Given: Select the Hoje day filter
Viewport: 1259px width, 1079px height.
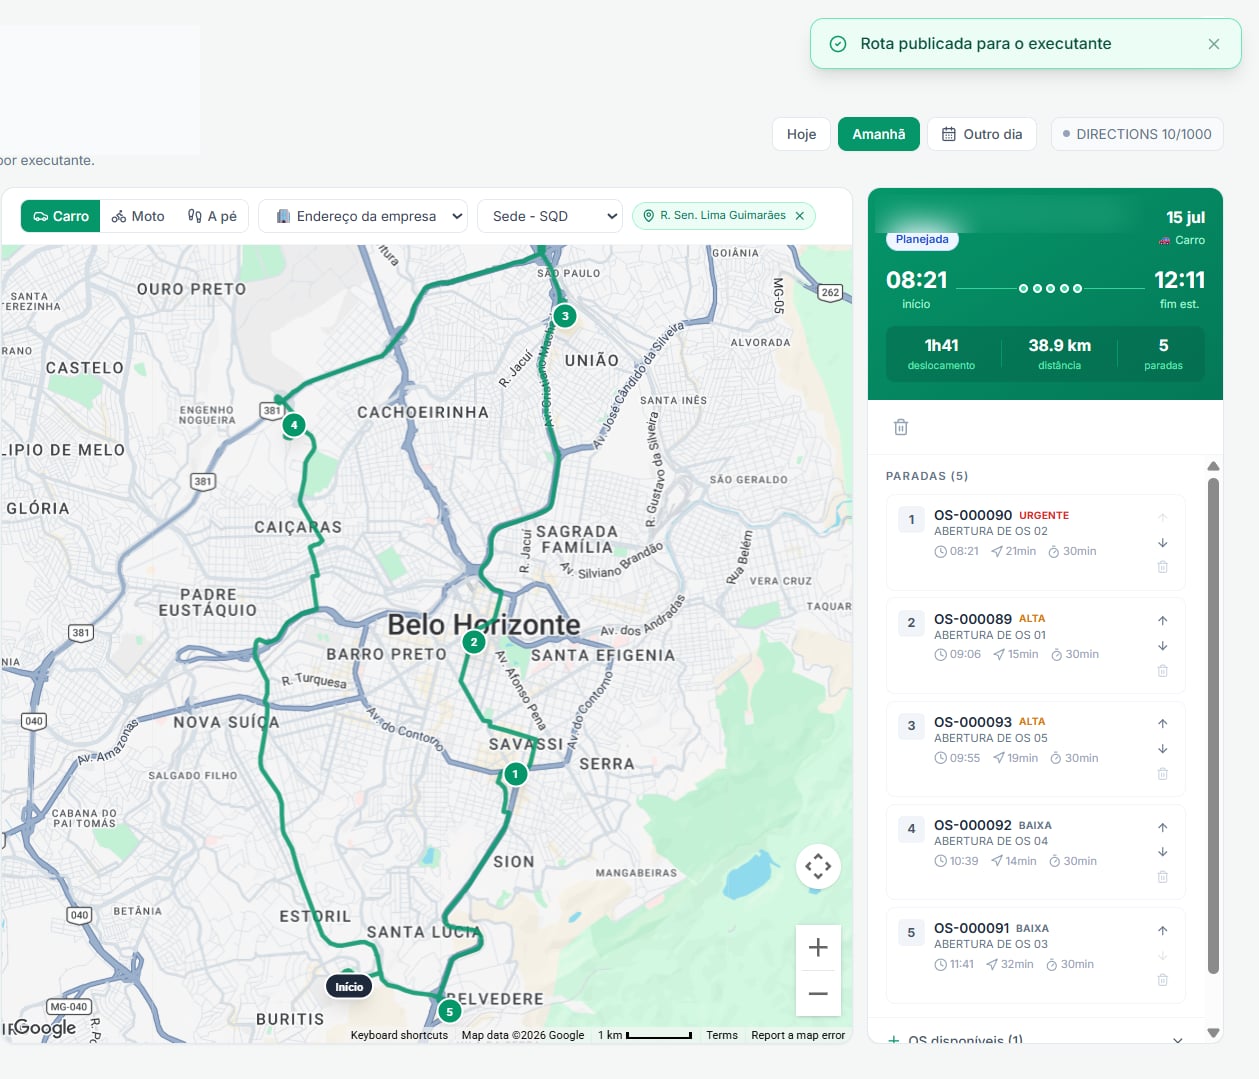Looking at the screenshot, I should pyautogui.click(x=801, y=134).
